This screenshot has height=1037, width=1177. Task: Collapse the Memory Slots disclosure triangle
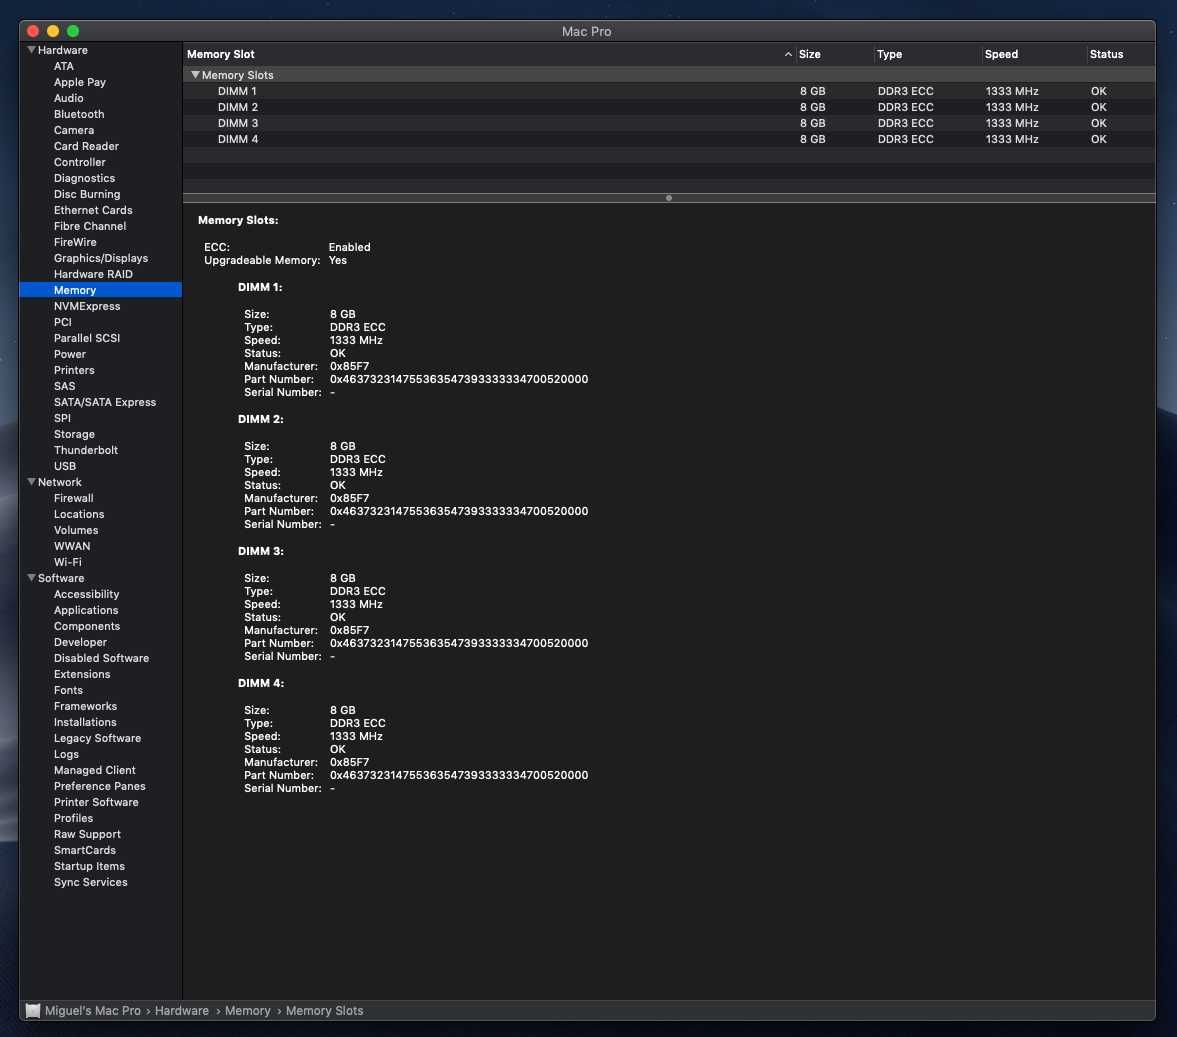[195, 75]
